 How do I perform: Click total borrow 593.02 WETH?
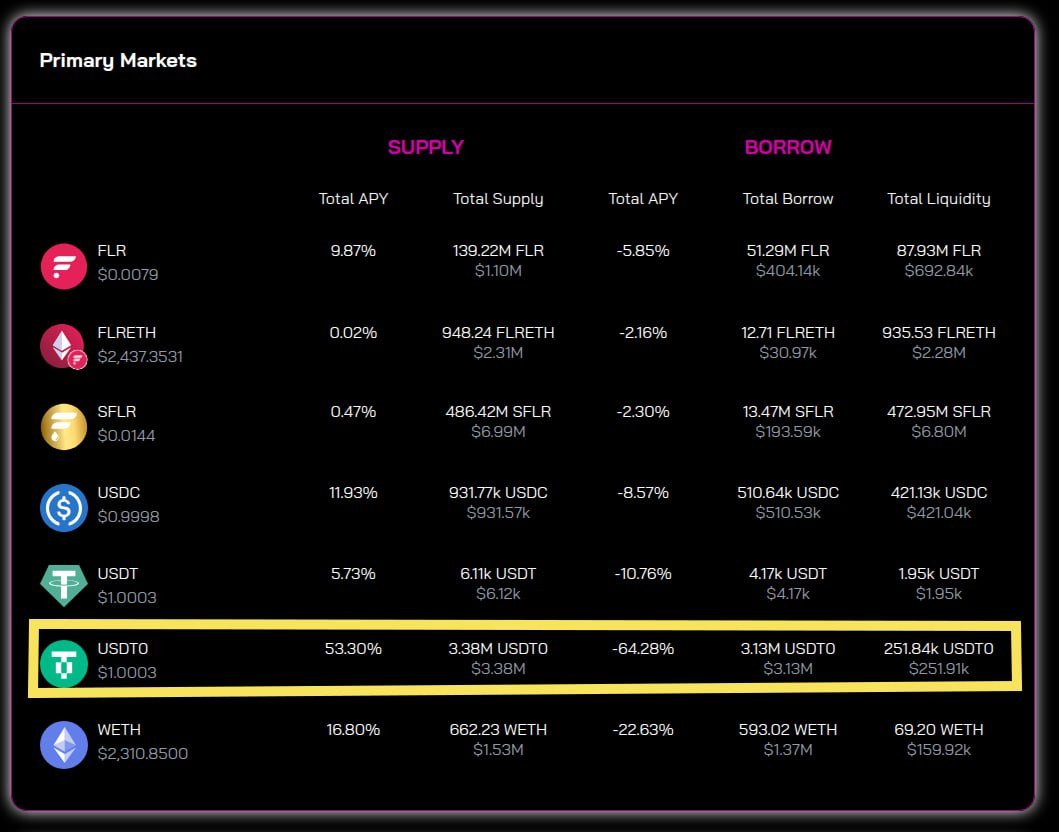(x=787, y=730)
